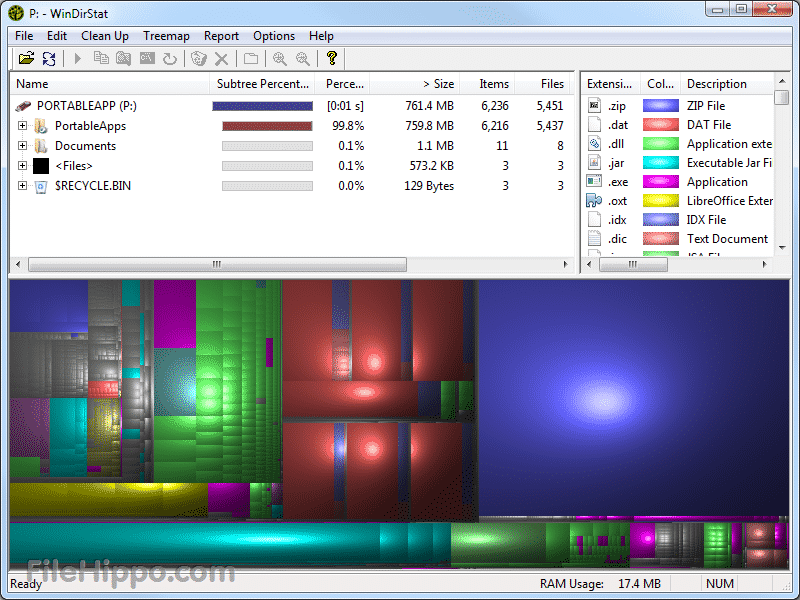Expand the PortableApps folder tree node
800x600 pixels.
pos(22,126)
